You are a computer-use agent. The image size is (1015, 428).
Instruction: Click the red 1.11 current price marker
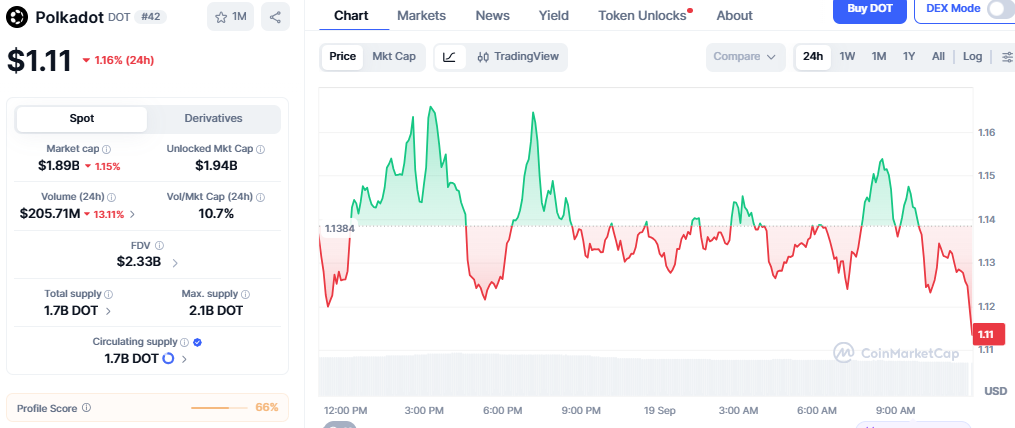988,334
